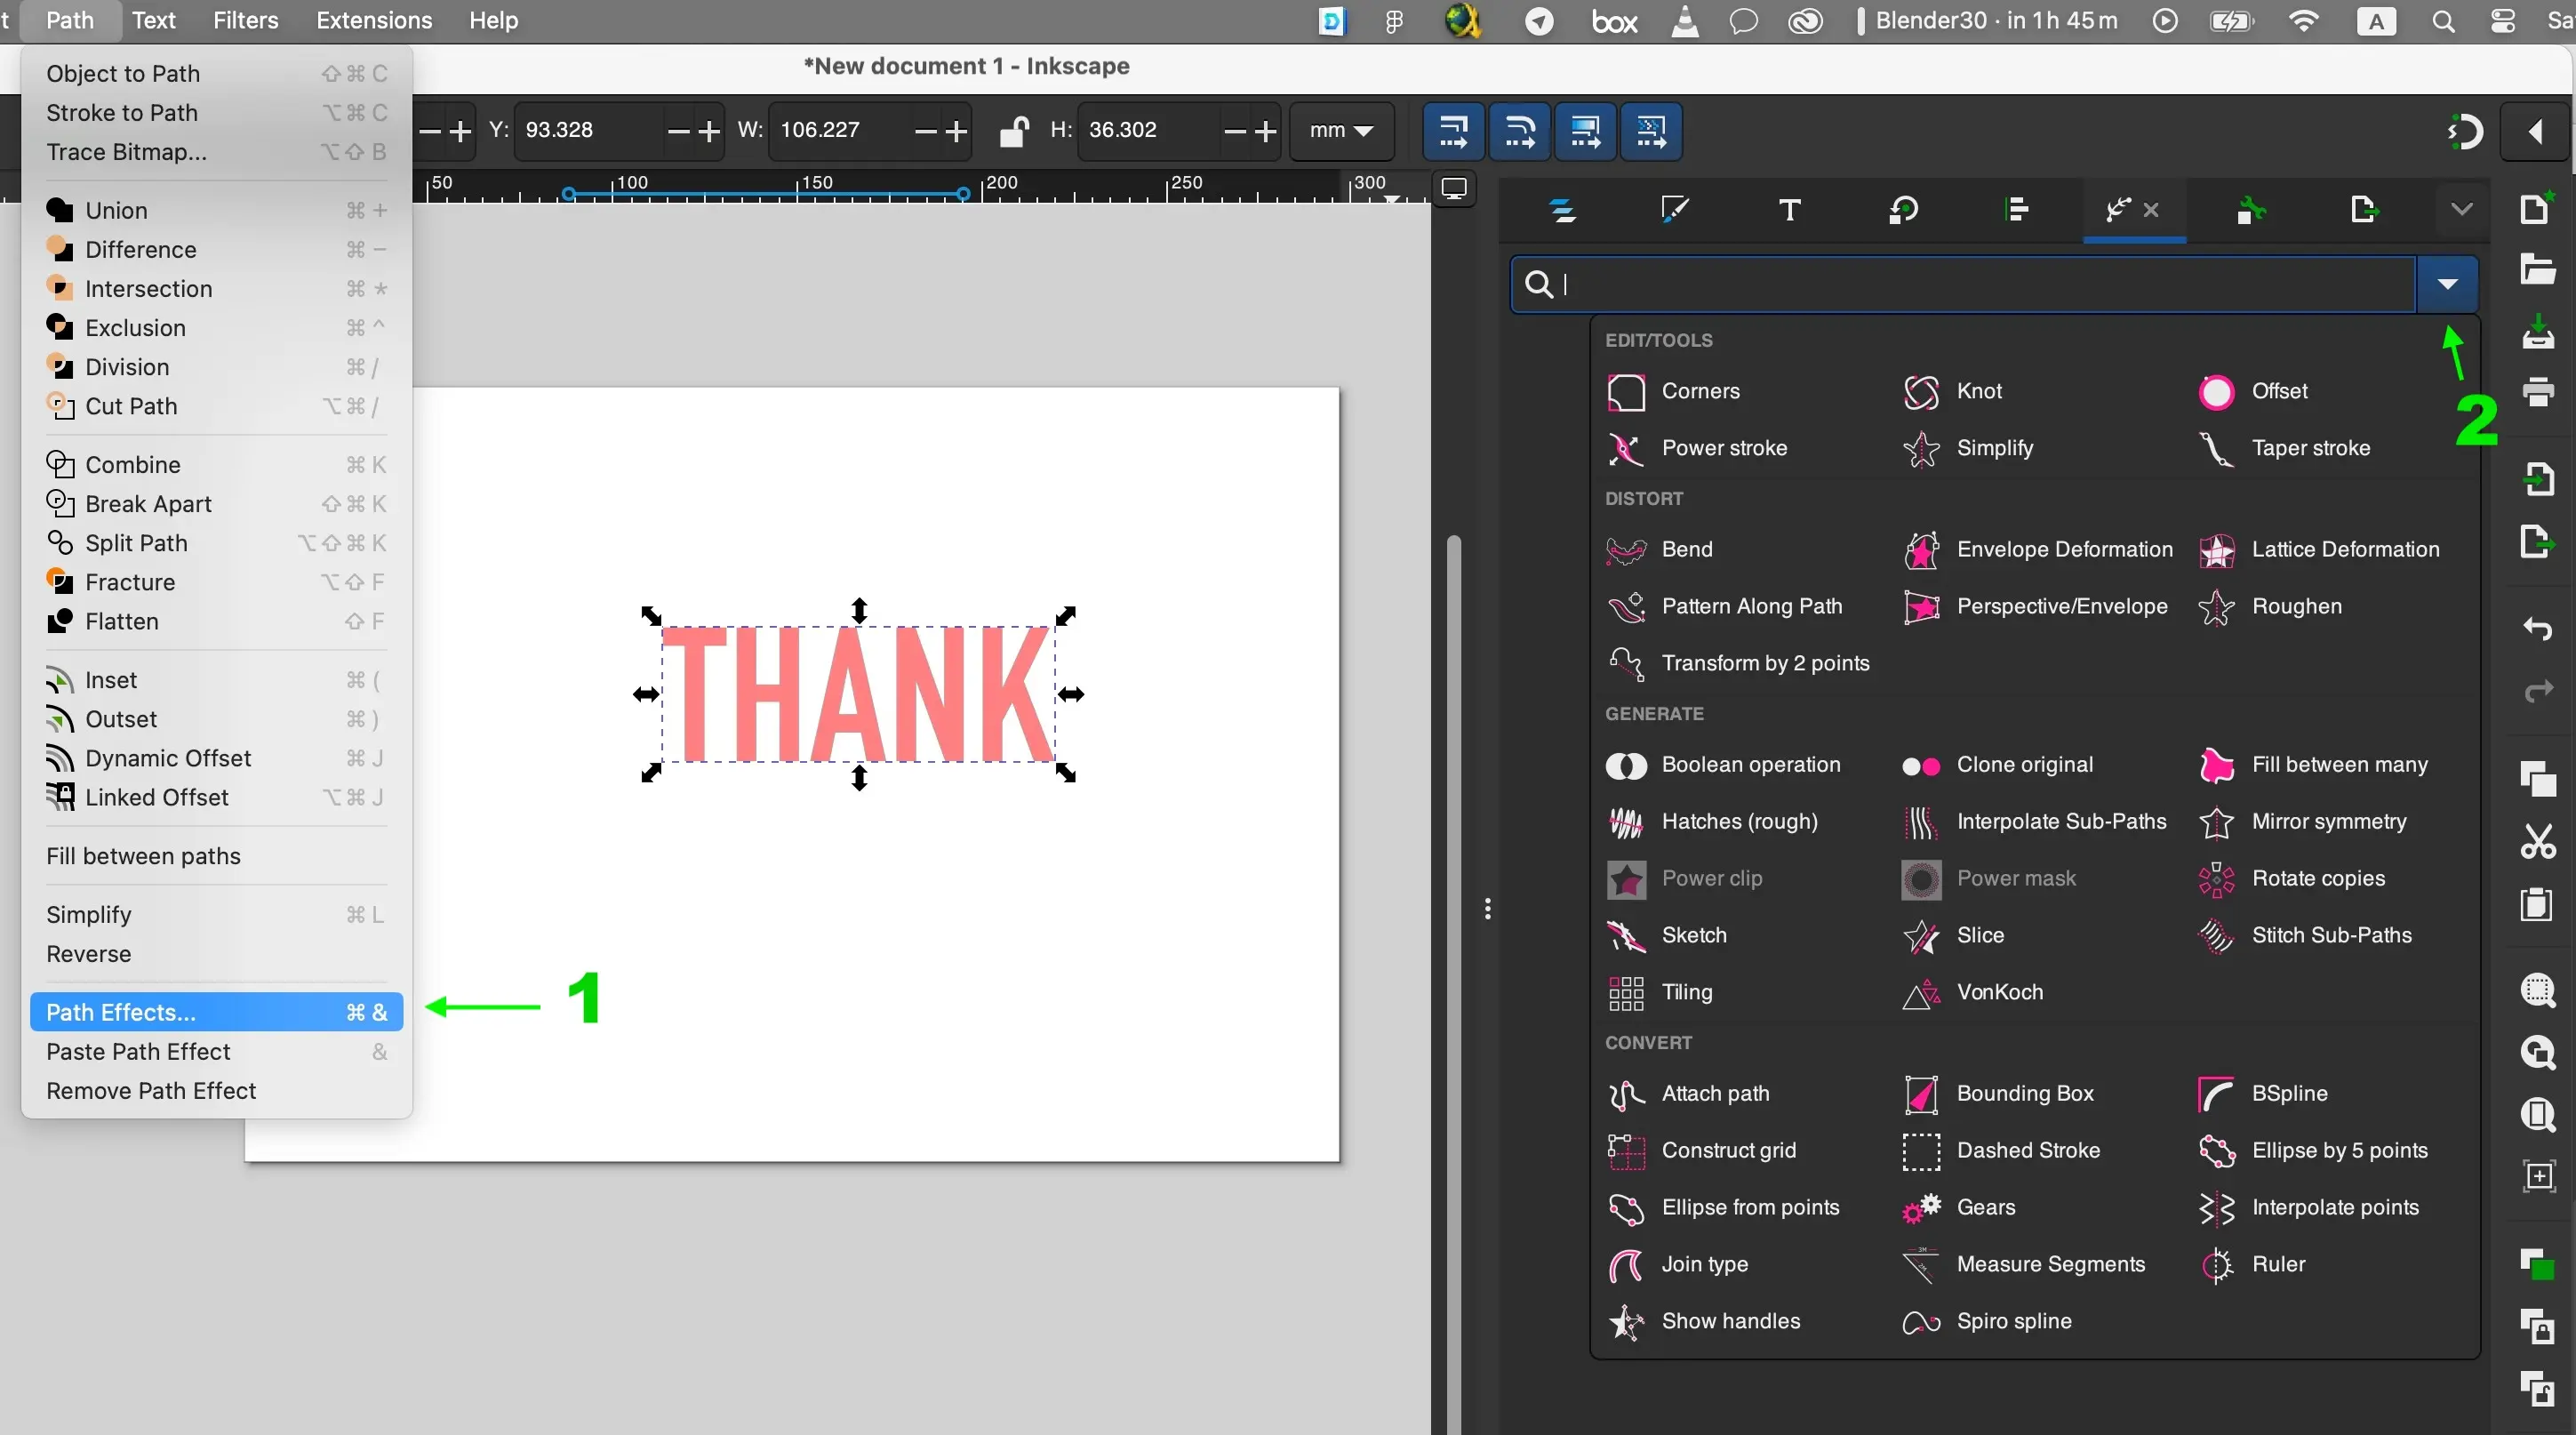Open the mm units dropdown
This screenshot has width=2576, height=1435.
click(x=1340, y=131)
